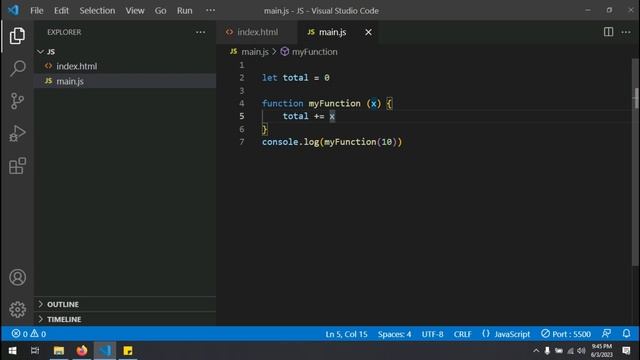Click Ln 5, Col 15 to go to line
The height and width of the screenshot is (360, 640).
[346, 334]
